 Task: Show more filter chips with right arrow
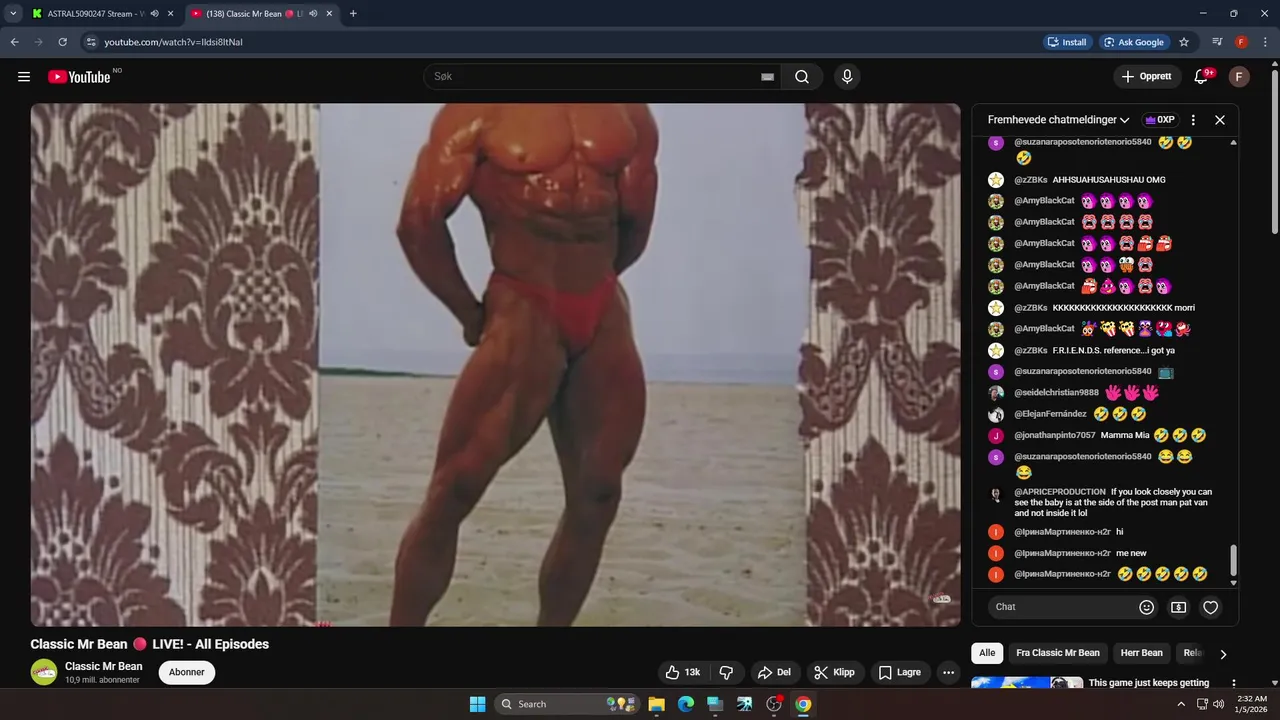(1222, 654)
